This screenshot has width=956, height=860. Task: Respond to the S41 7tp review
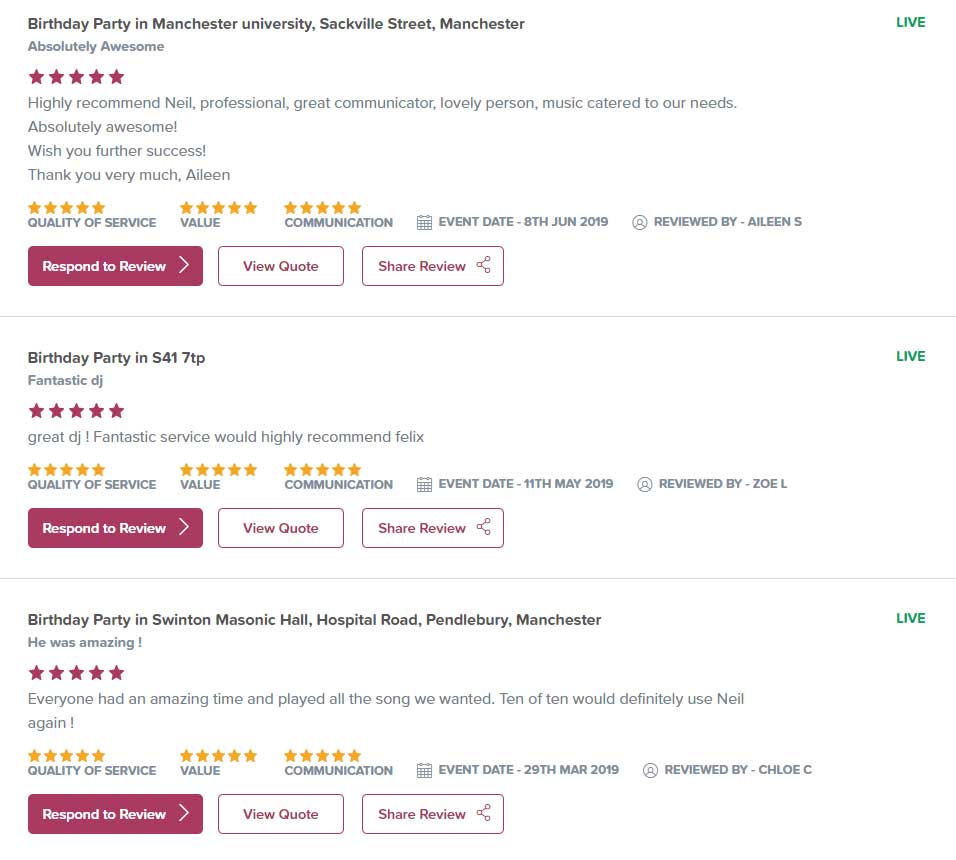pyautogui.click(x=115, y=528)
